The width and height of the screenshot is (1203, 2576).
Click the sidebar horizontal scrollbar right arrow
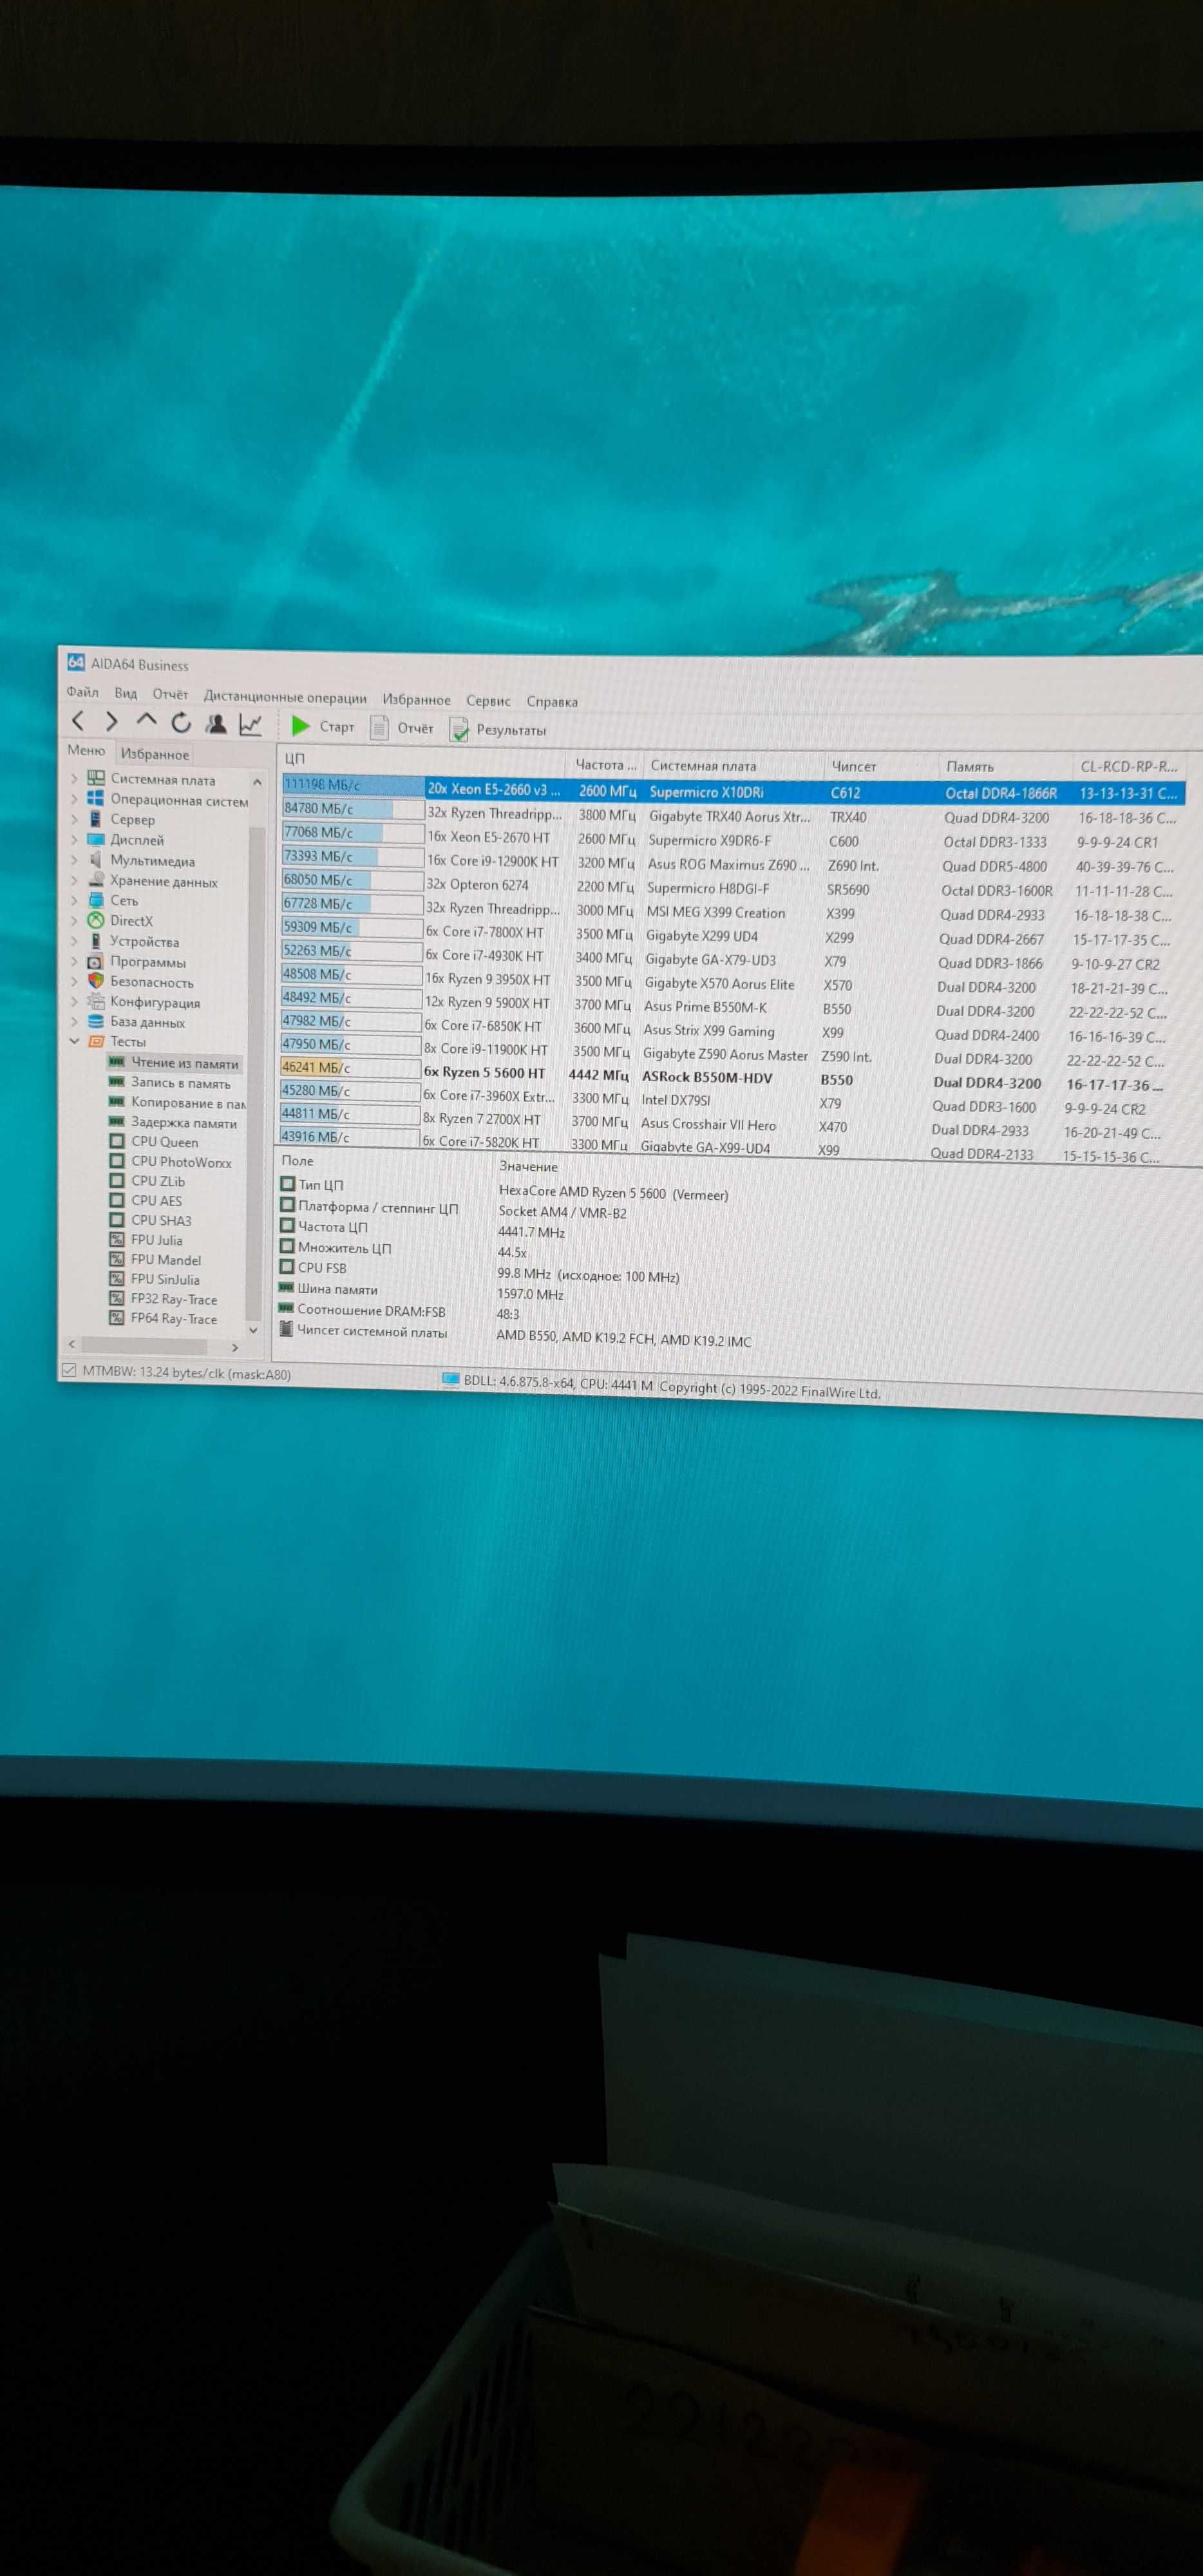[235, 1347]
